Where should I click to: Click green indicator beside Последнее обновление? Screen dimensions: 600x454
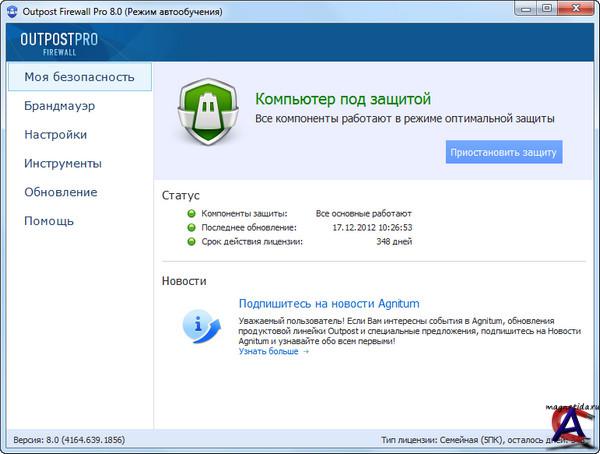tap(191, 227)
